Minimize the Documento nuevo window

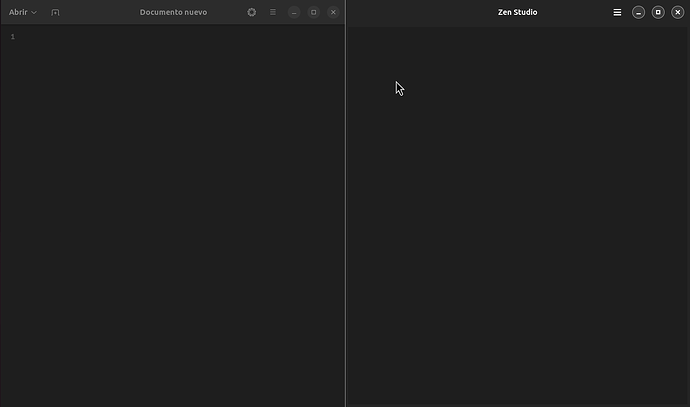294,12
